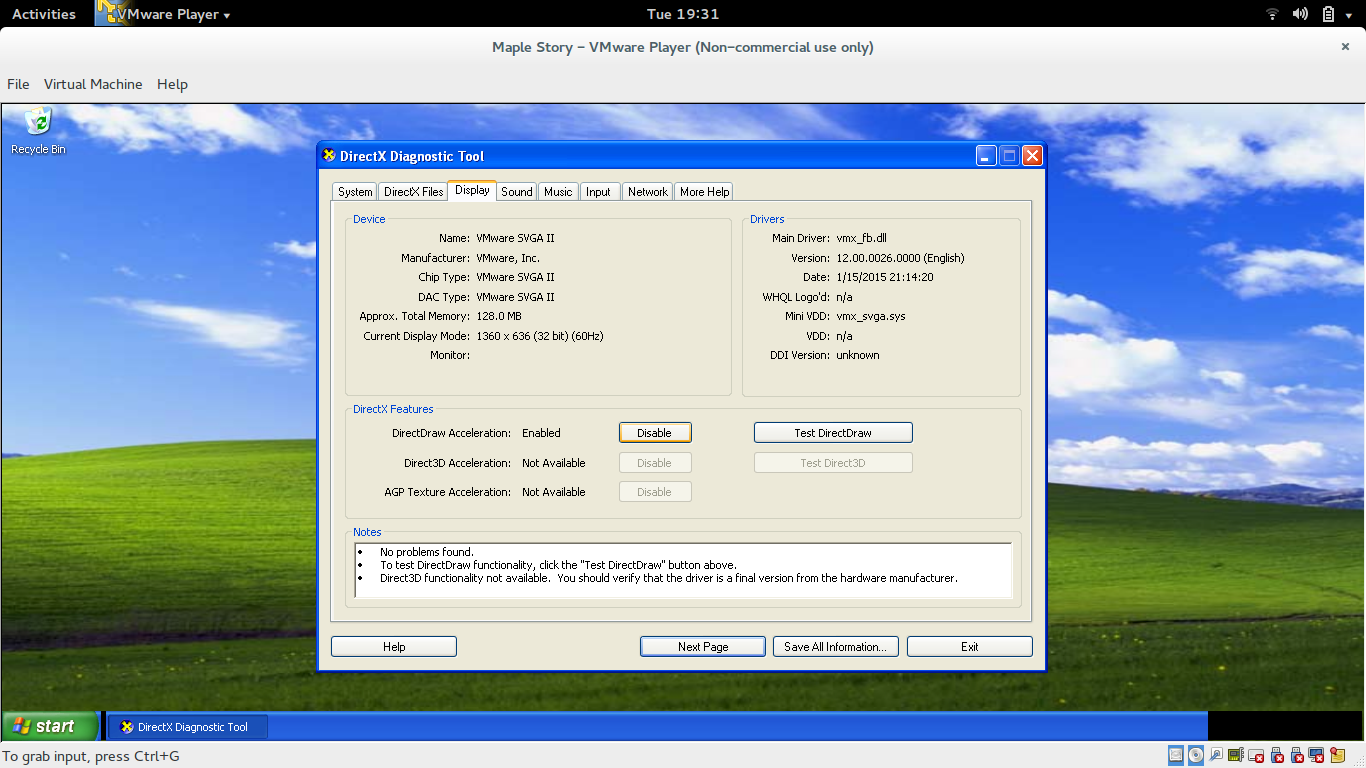Click Save All Information button
The height and width of the screenshot is (768, 1366).
click(x=836, y=647)
